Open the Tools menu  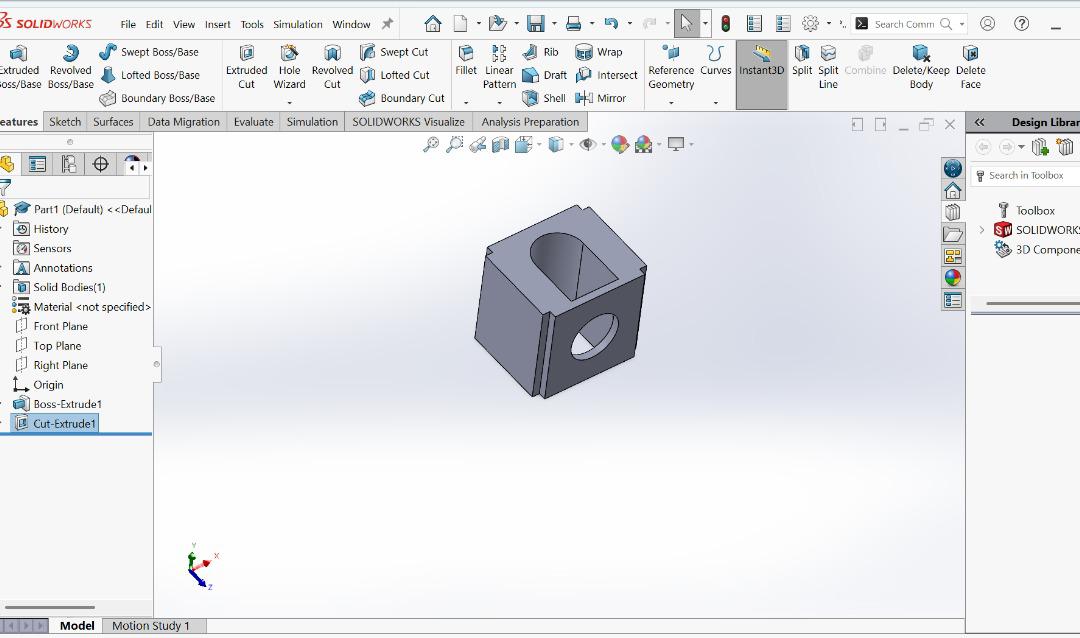pyautogui.click(x=252, y=24)
